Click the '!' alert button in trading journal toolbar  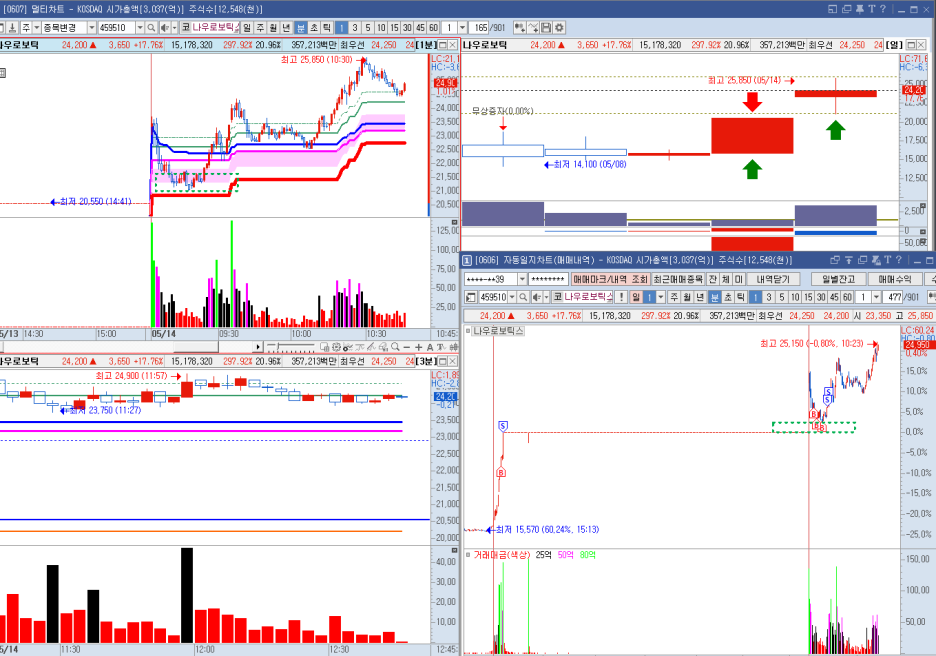(621, 297)
